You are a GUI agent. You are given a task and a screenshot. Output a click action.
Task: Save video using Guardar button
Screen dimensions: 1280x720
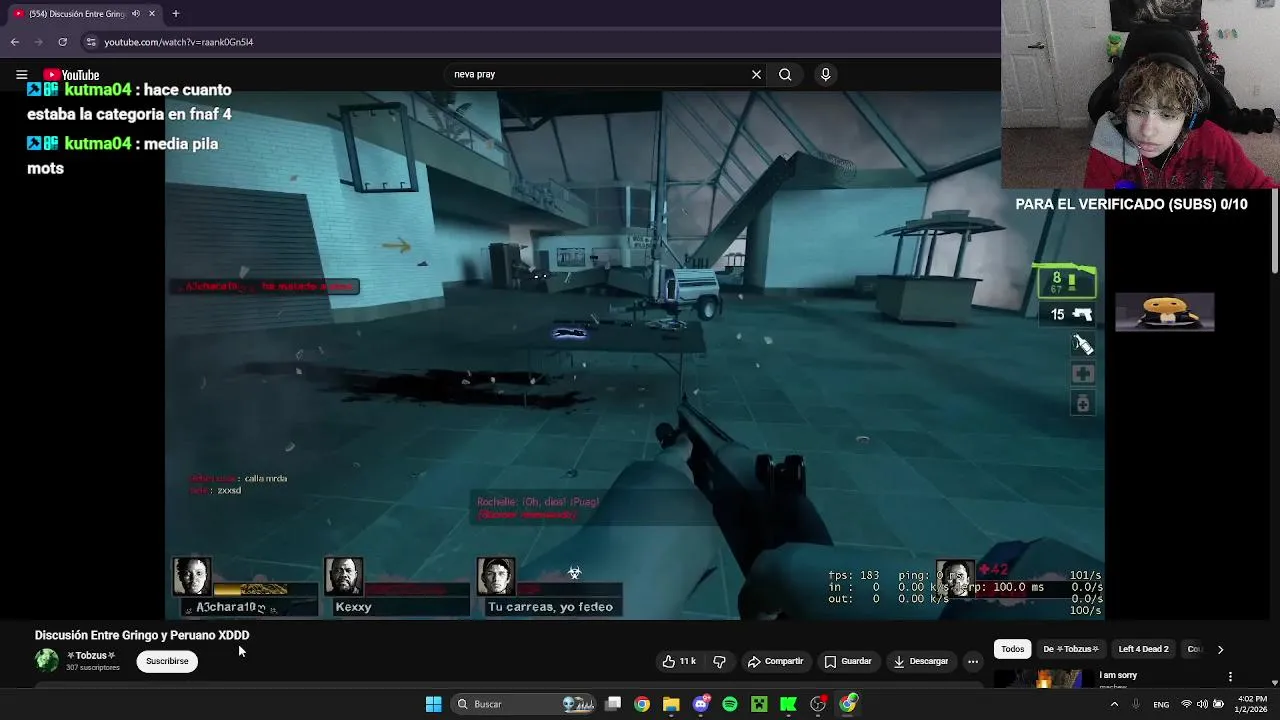click(x=848, y=661)
